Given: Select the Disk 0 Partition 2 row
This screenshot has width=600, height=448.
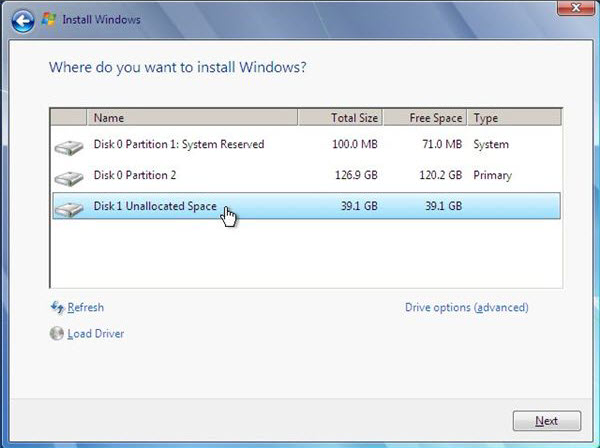Looking at the screenshot, I should pos(306,175).
